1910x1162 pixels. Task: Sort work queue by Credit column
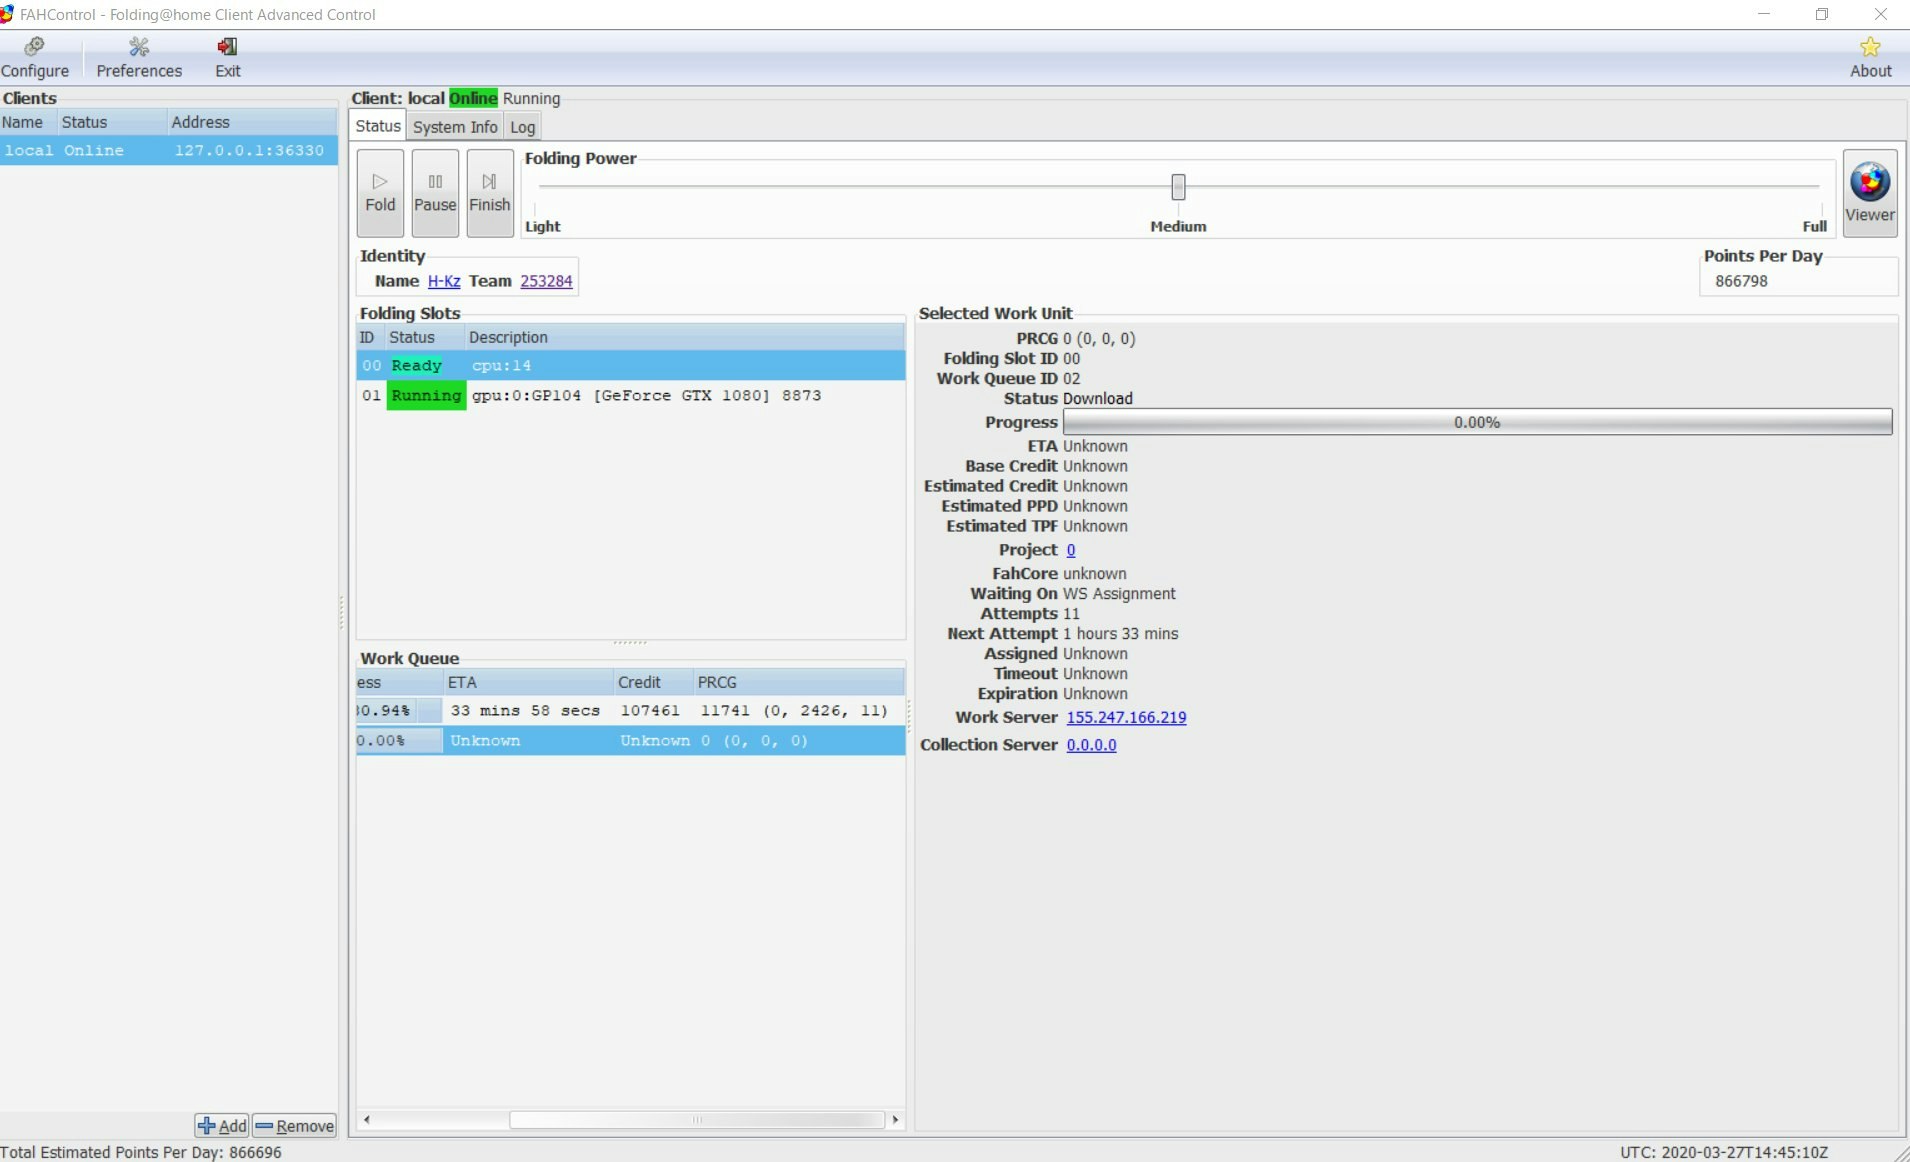click(x=654, y=683)
